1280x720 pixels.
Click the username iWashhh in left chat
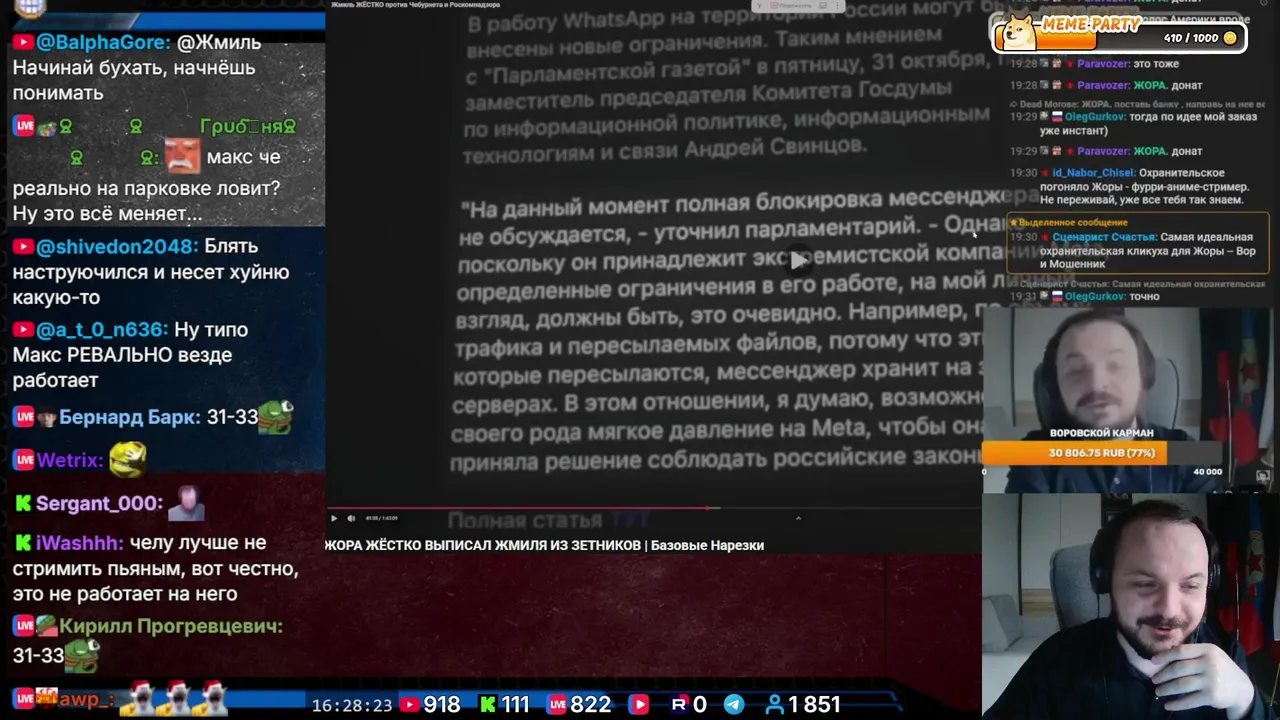[80, 543]
